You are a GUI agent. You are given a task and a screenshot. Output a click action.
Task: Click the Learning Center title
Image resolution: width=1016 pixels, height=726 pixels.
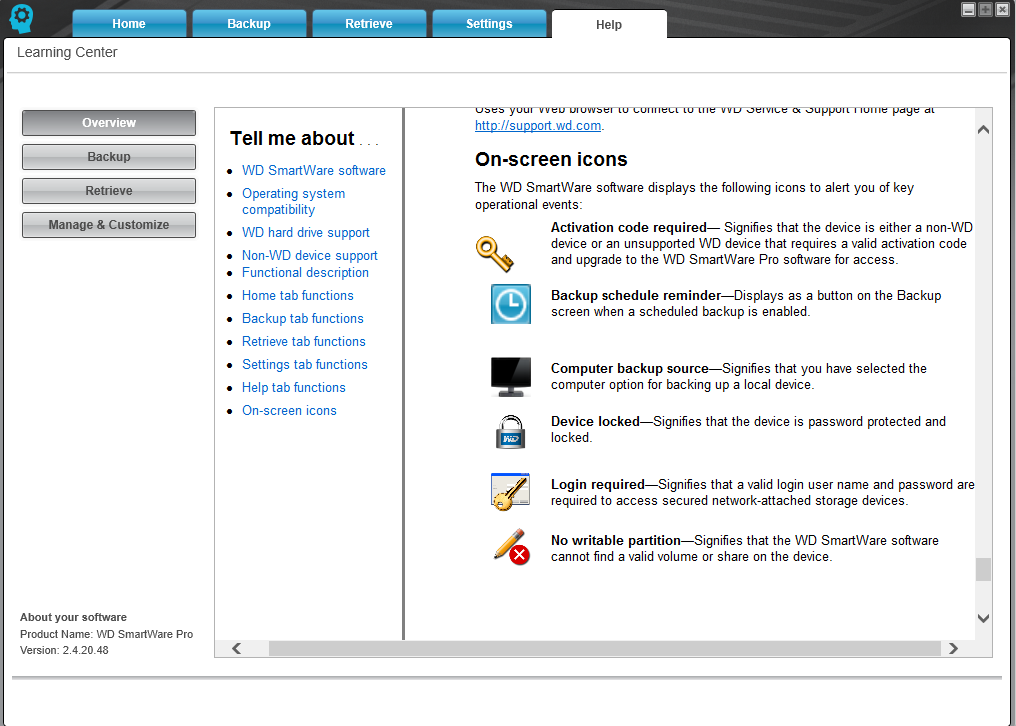point(67,53)
